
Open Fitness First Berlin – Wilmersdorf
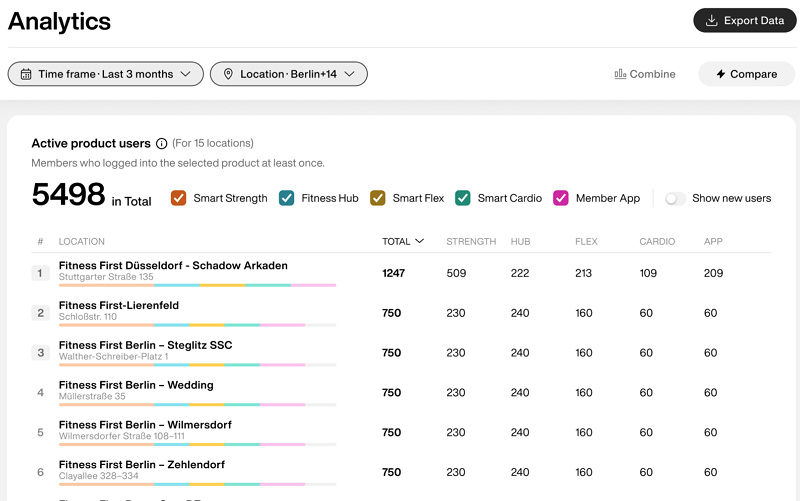pos(145,424)
